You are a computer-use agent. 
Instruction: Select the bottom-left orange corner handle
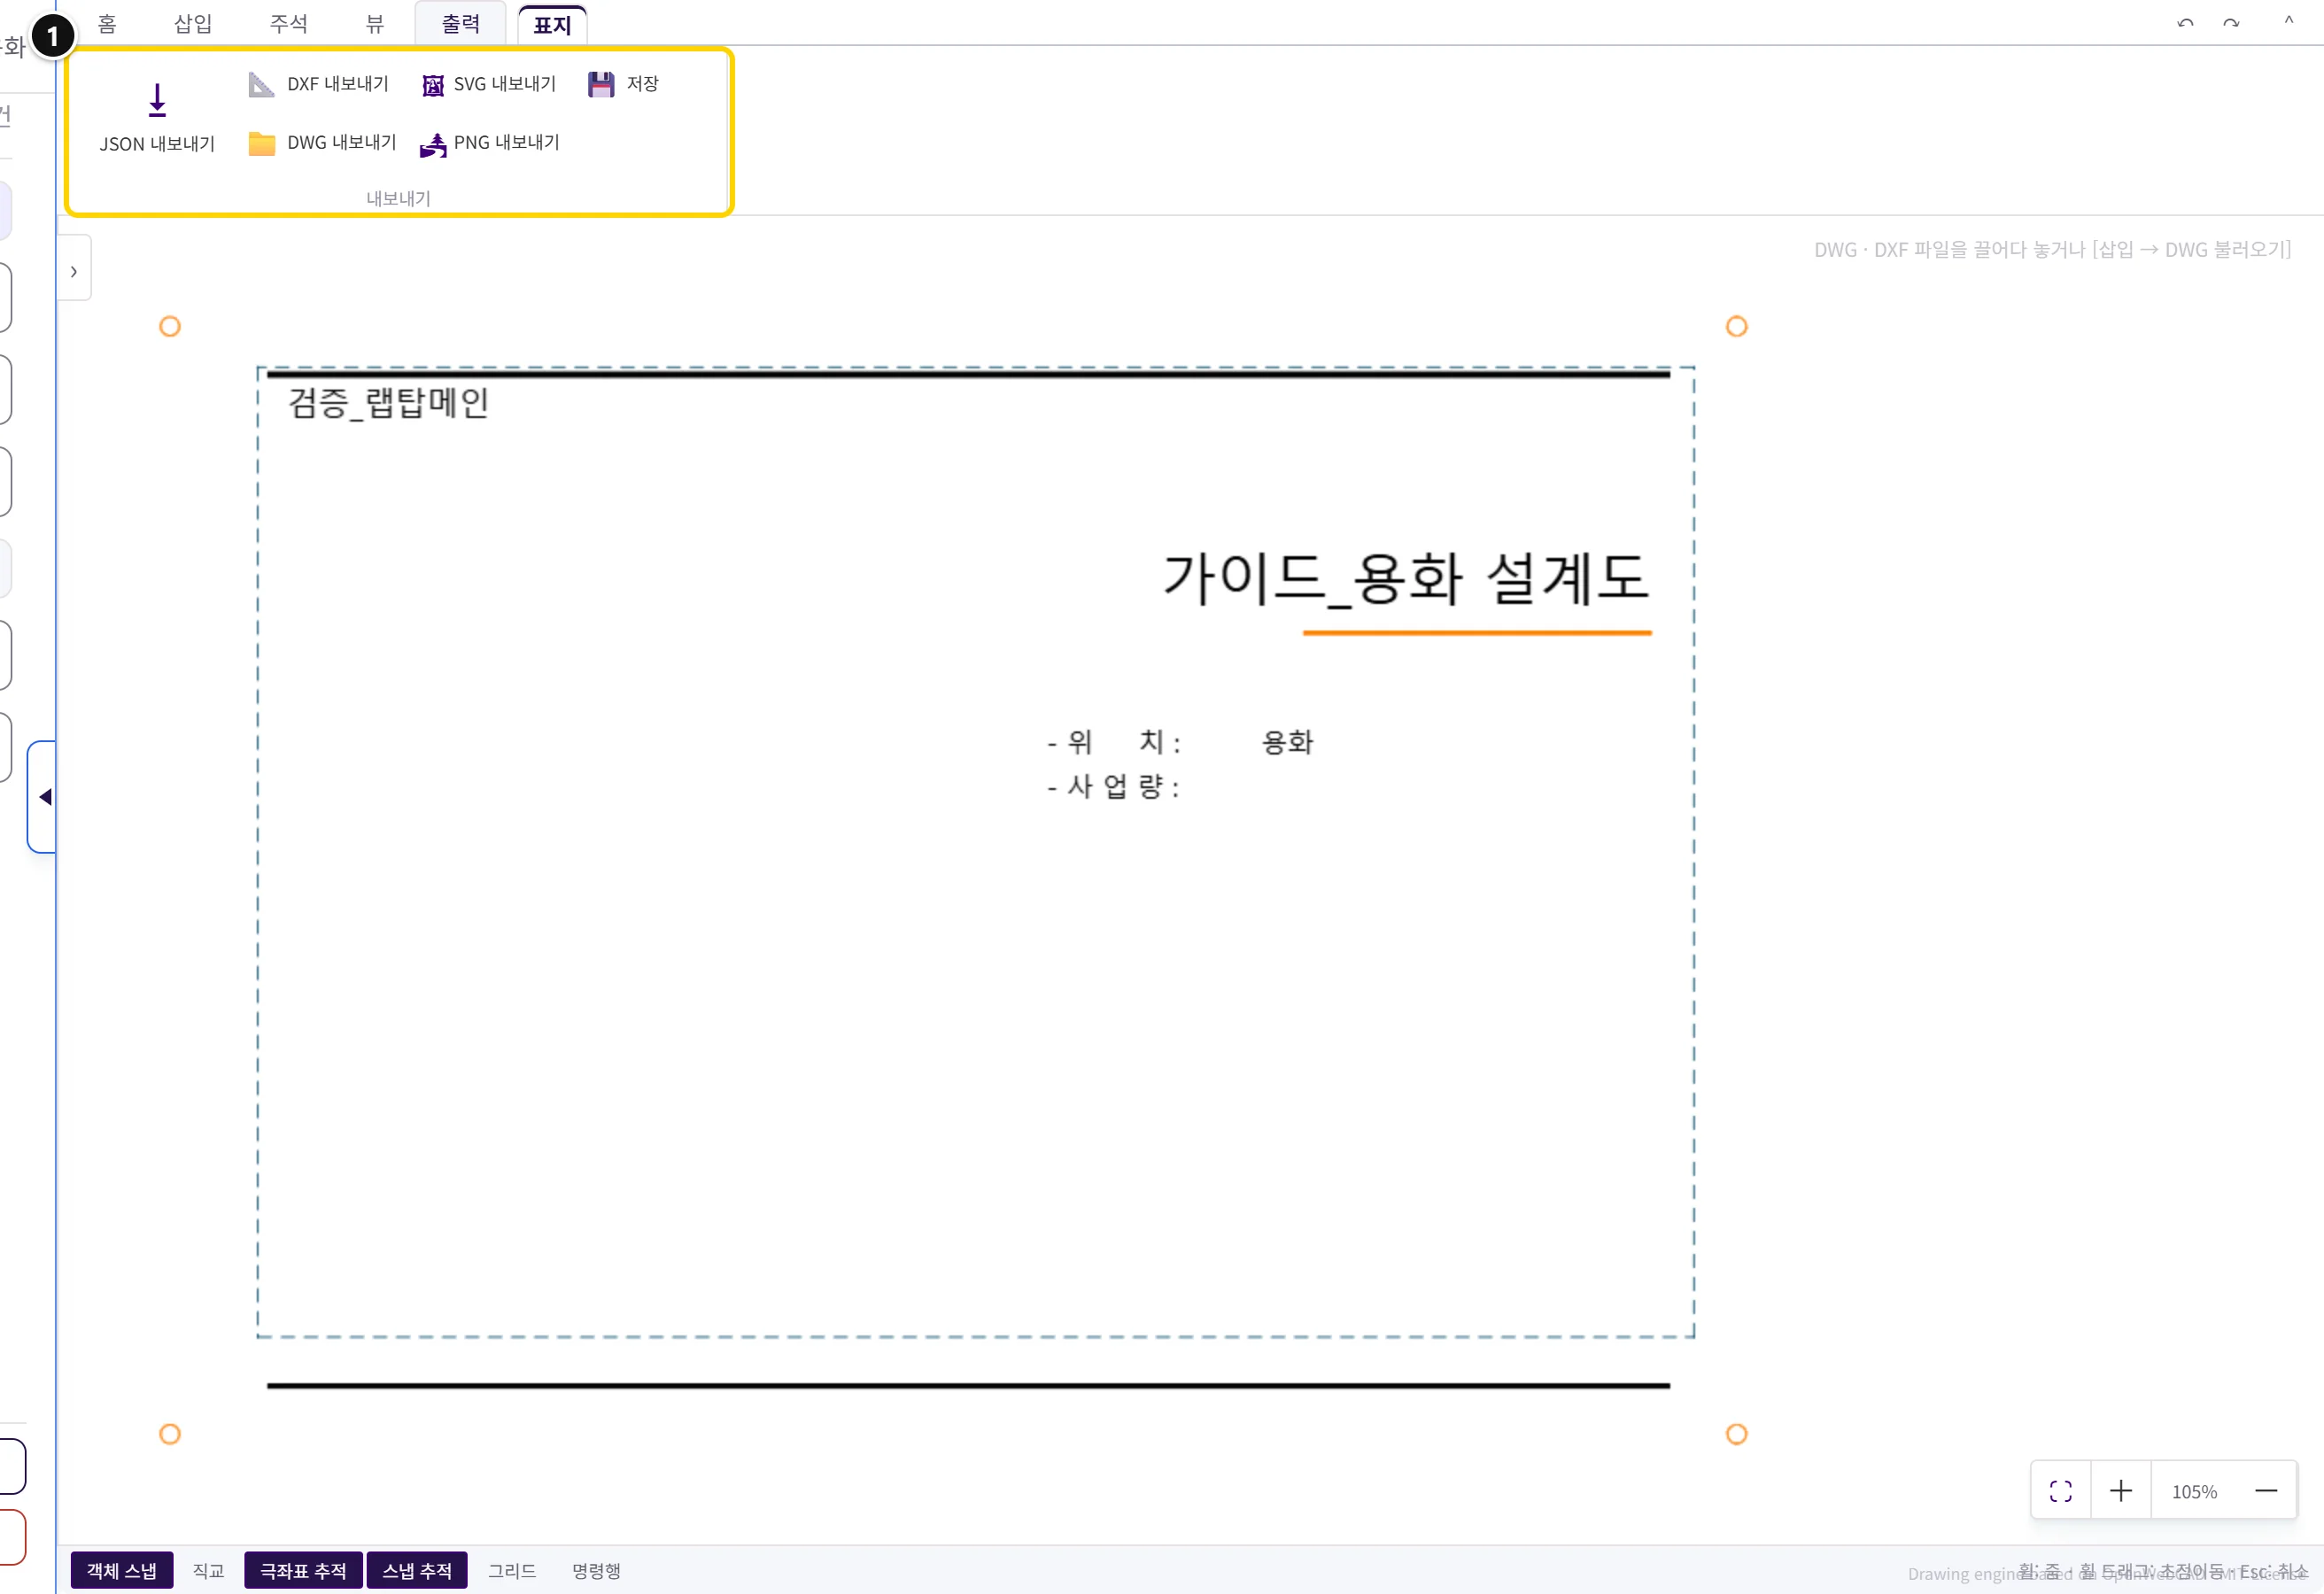[170, 1433]
